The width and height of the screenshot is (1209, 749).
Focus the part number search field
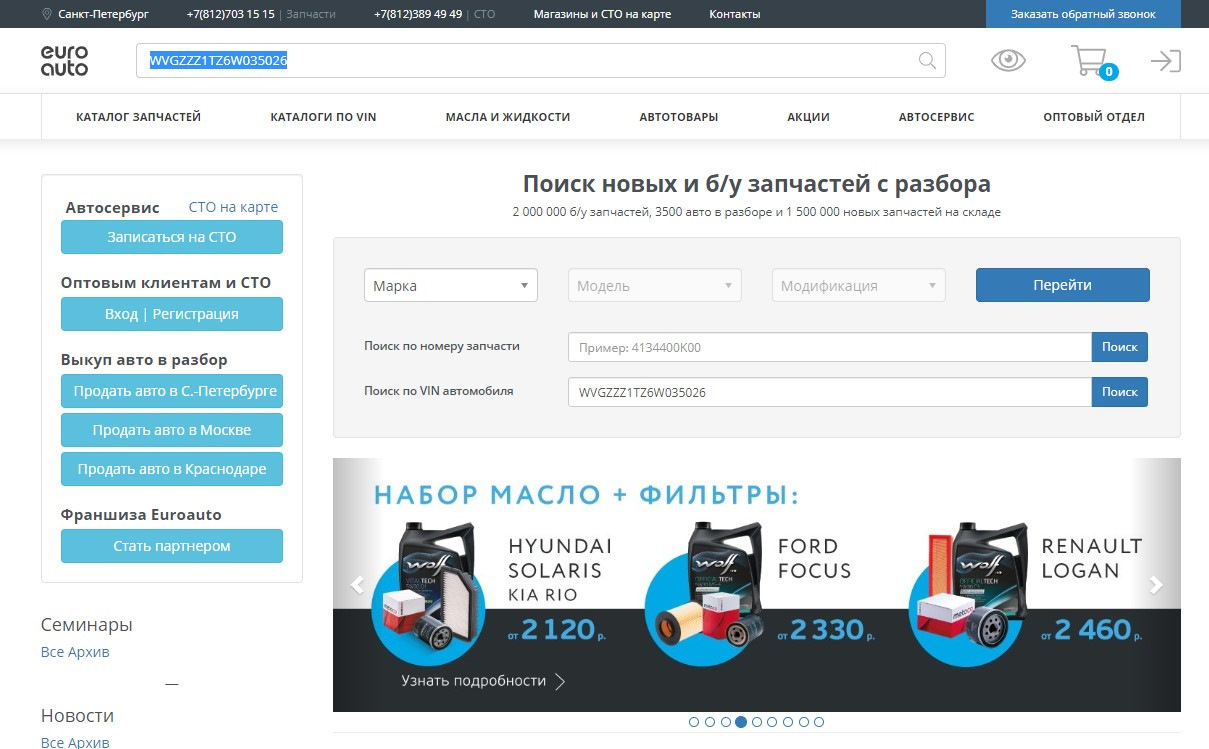(830, 347)
